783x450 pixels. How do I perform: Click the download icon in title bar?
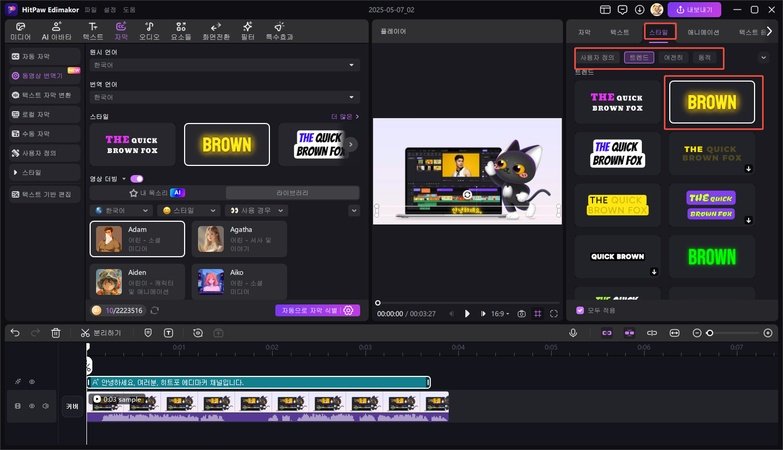[639, 9]
